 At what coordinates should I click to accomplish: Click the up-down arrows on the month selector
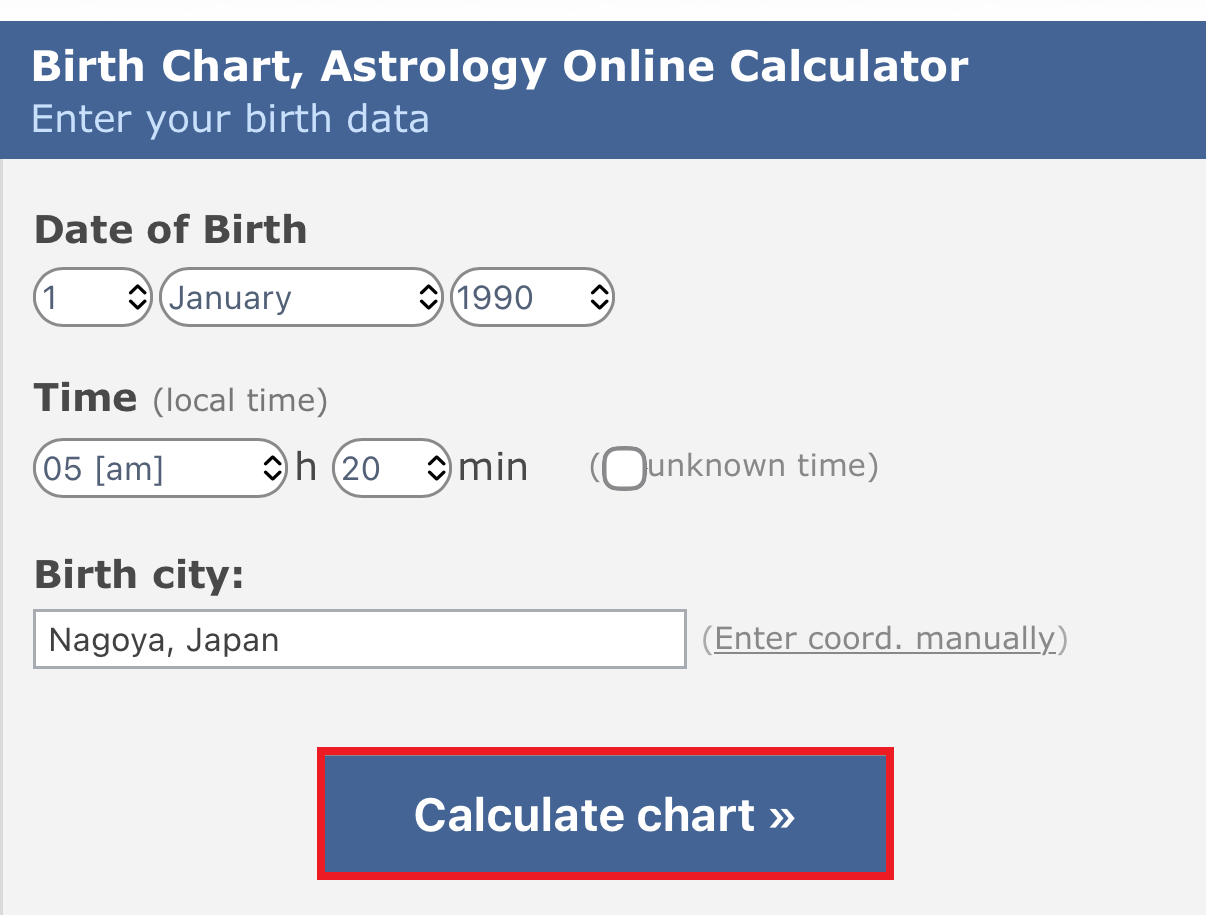point(428,297)
